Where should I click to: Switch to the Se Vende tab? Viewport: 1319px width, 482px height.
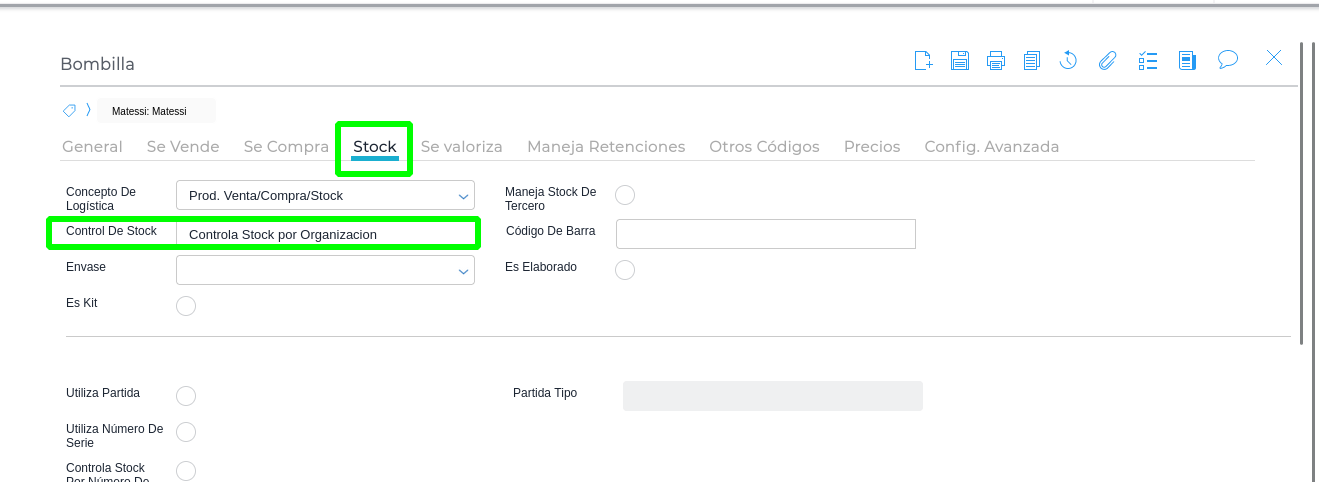click(183, 147)
